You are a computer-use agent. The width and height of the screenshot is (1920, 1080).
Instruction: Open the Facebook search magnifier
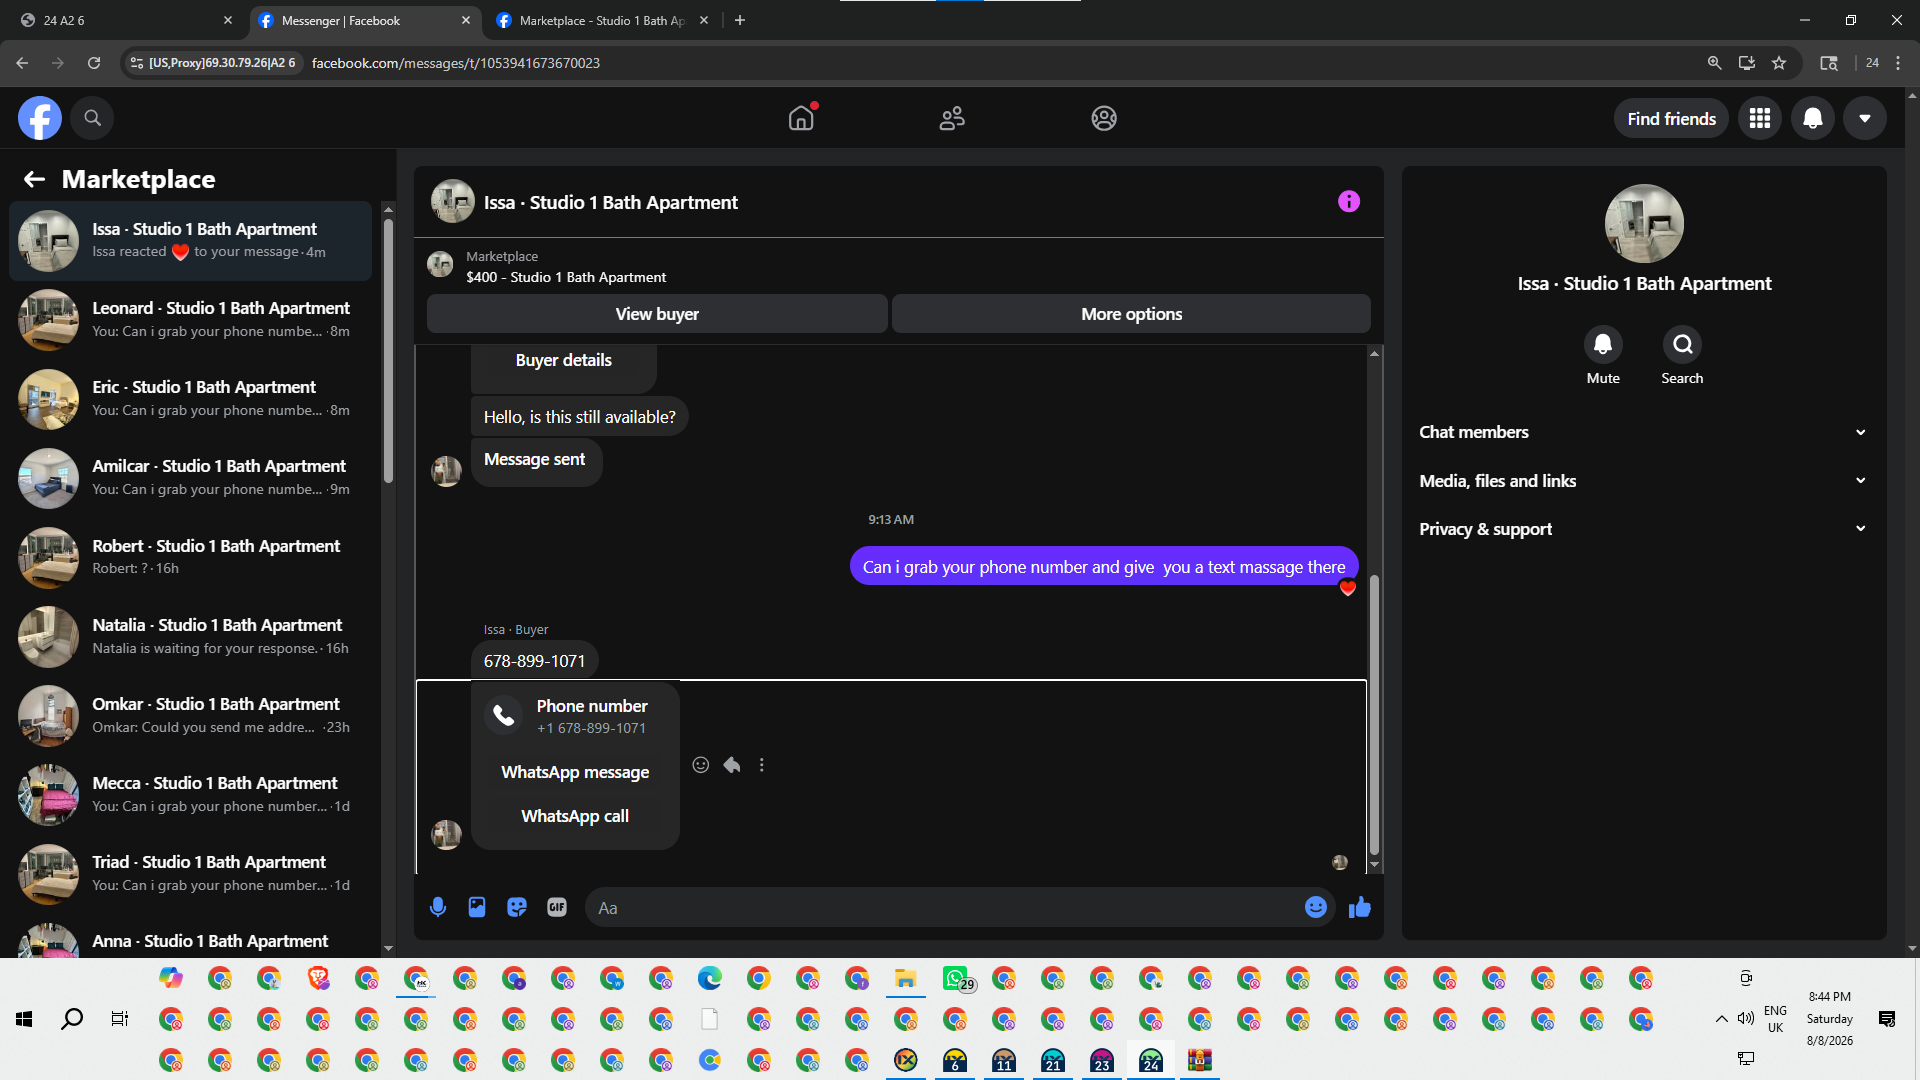coord(92,118)
